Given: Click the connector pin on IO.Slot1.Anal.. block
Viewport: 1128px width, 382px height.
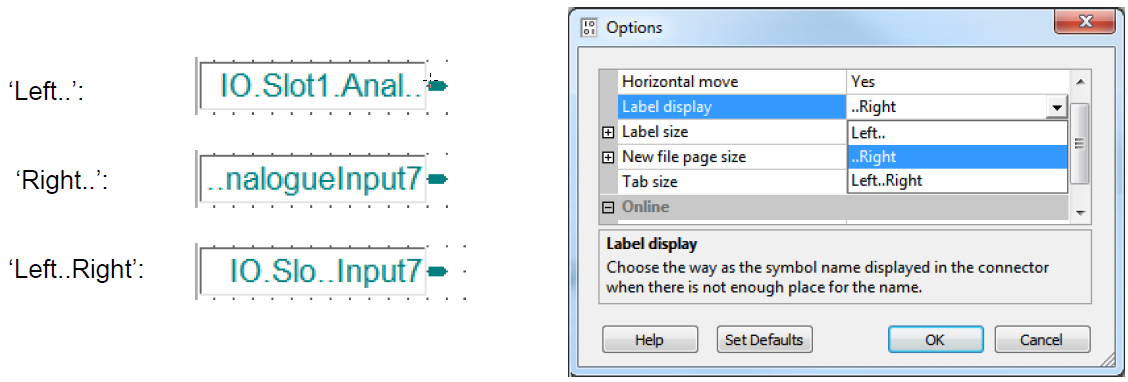Looking at the screenshot, I should coord(437,86).
